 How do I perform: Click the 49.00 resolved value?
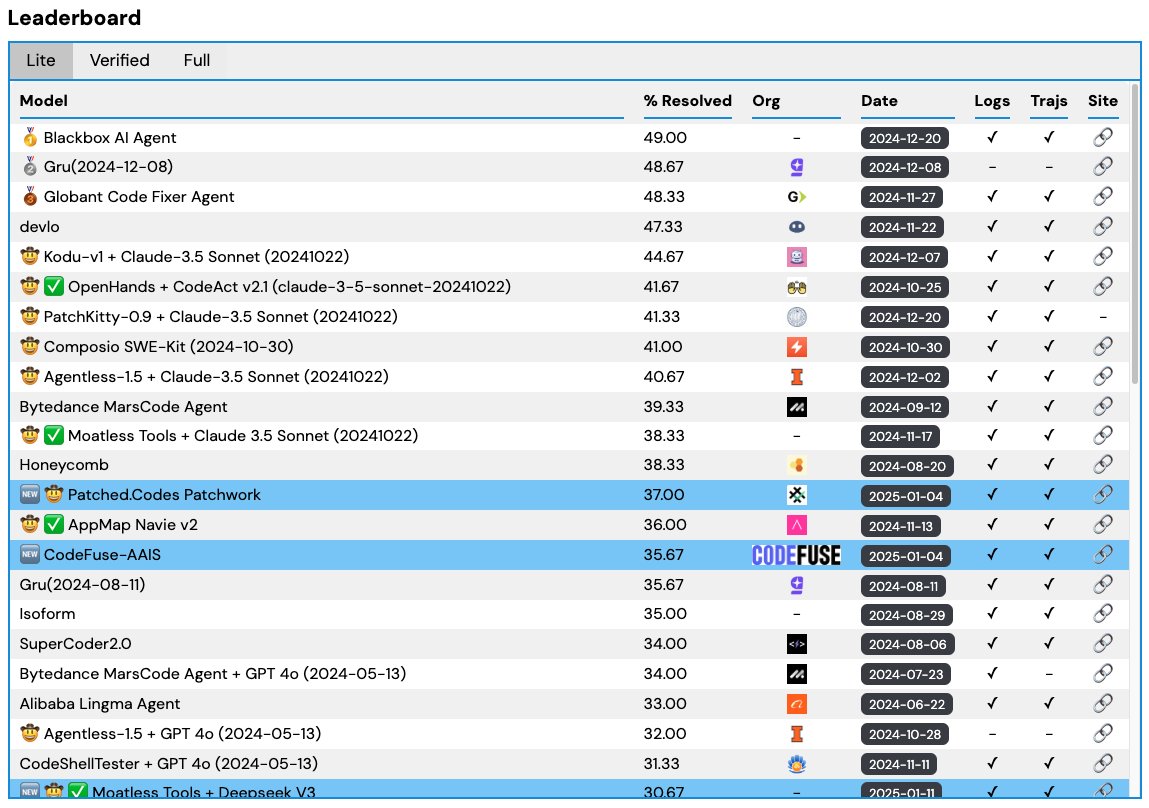pos(665,138)
